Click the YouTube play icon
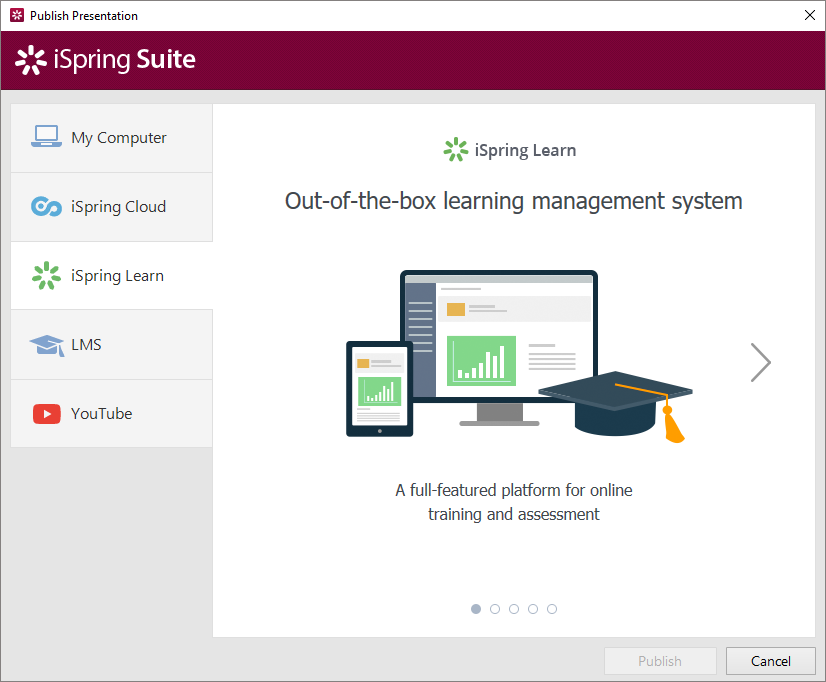The height and width of the screenshot is (682, 826). 46,413
